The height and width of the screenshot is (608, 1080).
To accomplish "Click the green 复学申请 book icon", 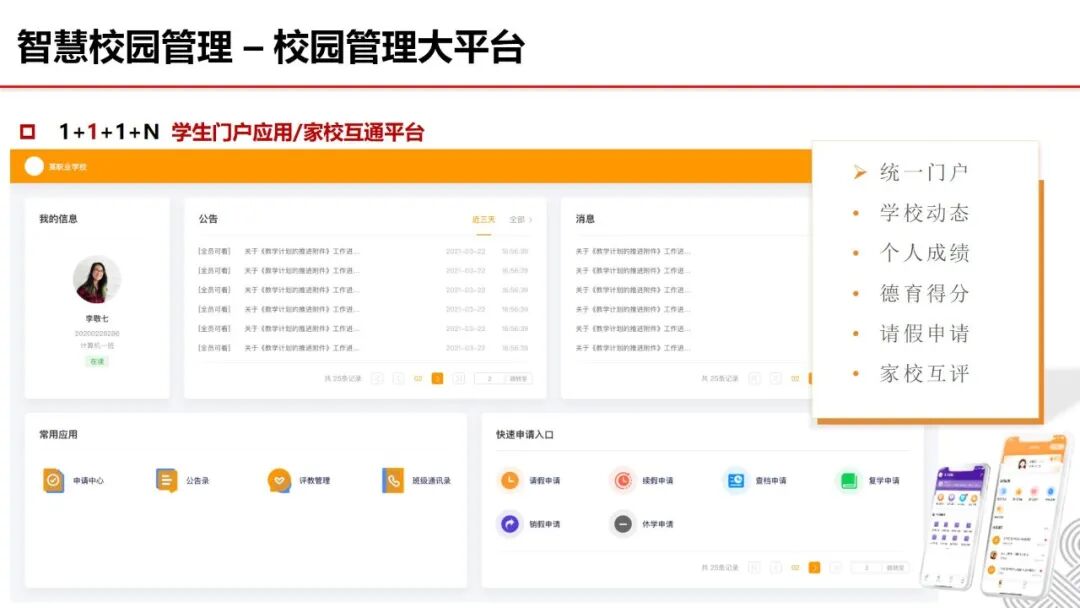I will (x=850, y=480).
